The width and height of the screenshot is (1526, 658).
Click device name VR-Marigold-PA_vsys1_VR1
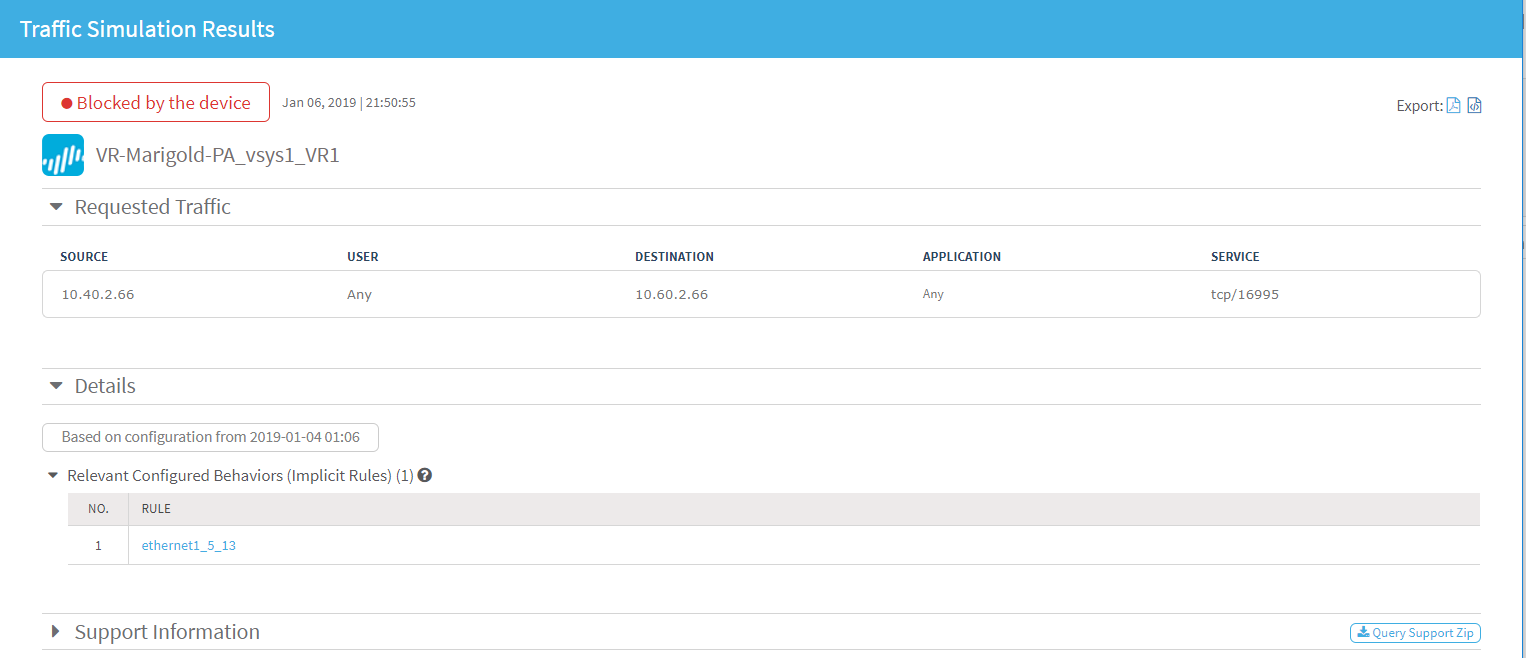click(x=217, y=156)
